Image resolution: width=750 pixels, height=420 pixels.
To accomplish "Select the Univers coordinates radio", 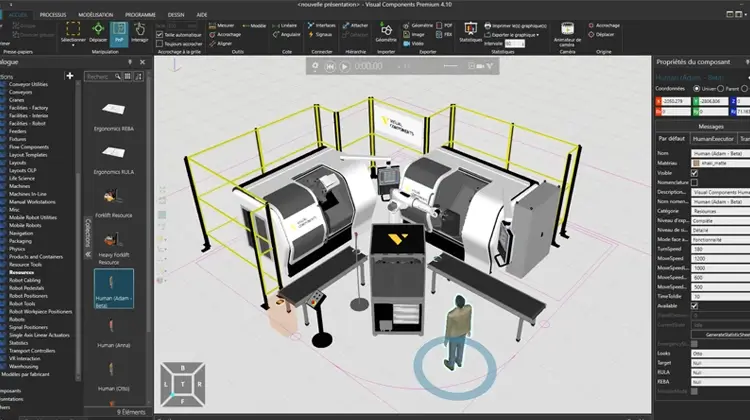I will pyautogui.click(x=696, y=88).
